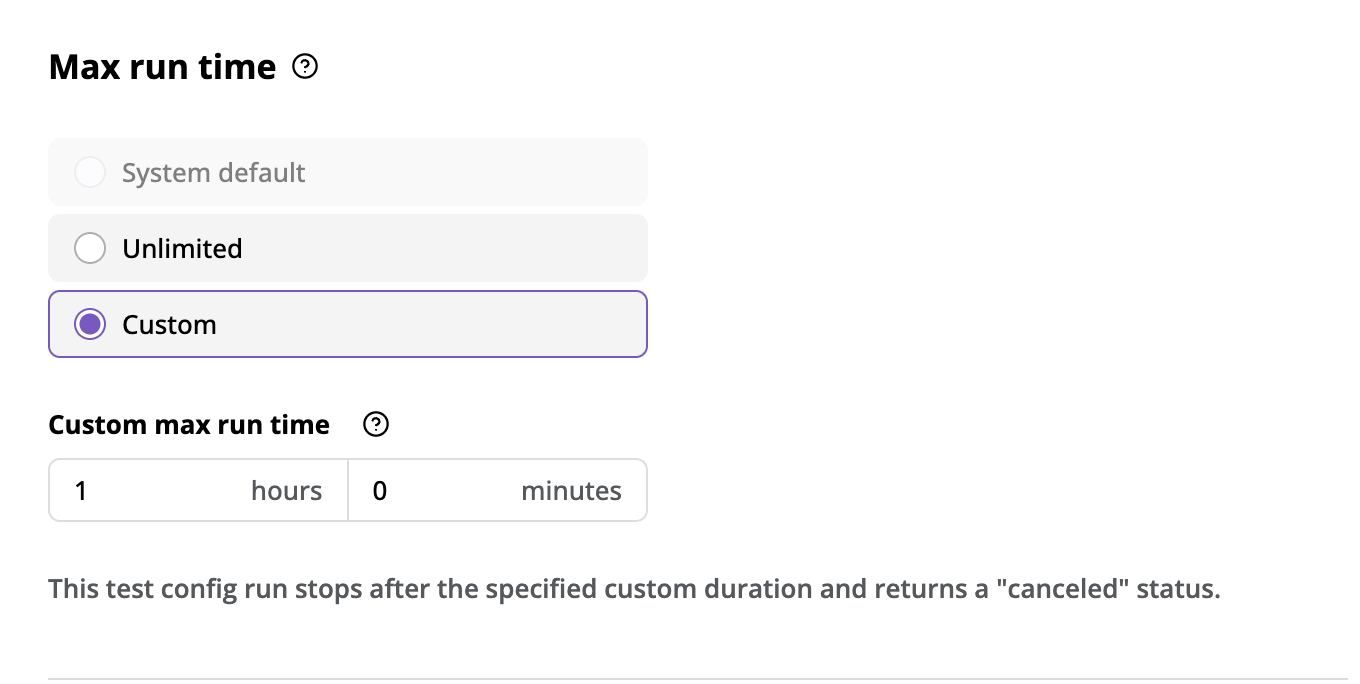Click empty area of purple-bordered Custom row

pos(430,324)
